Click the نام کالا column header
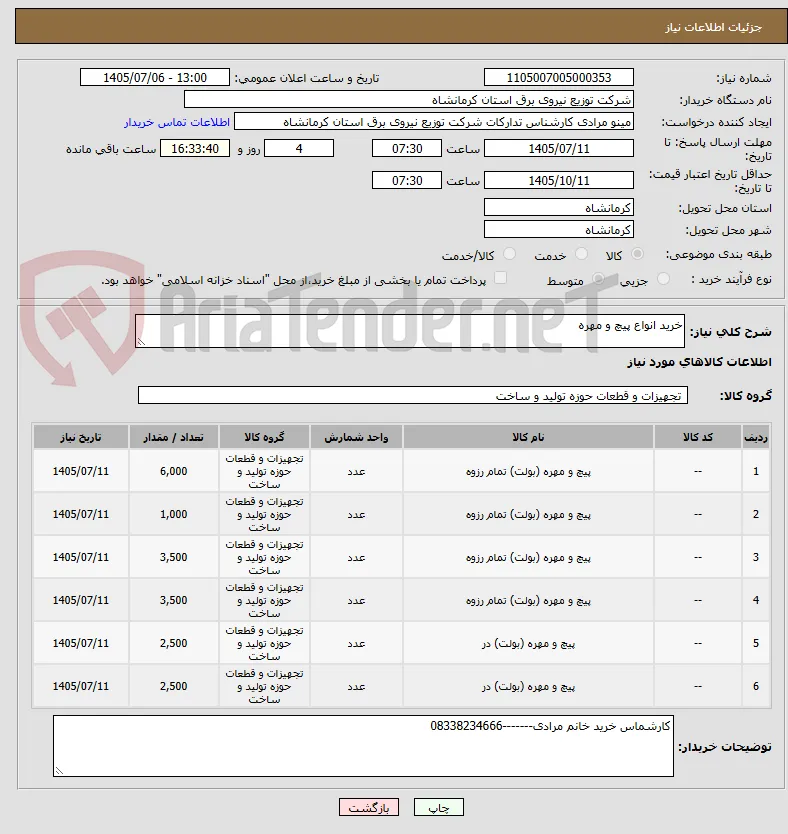This screenshot has width=788, height=834. pyautogui.click(x=528, y=437)
